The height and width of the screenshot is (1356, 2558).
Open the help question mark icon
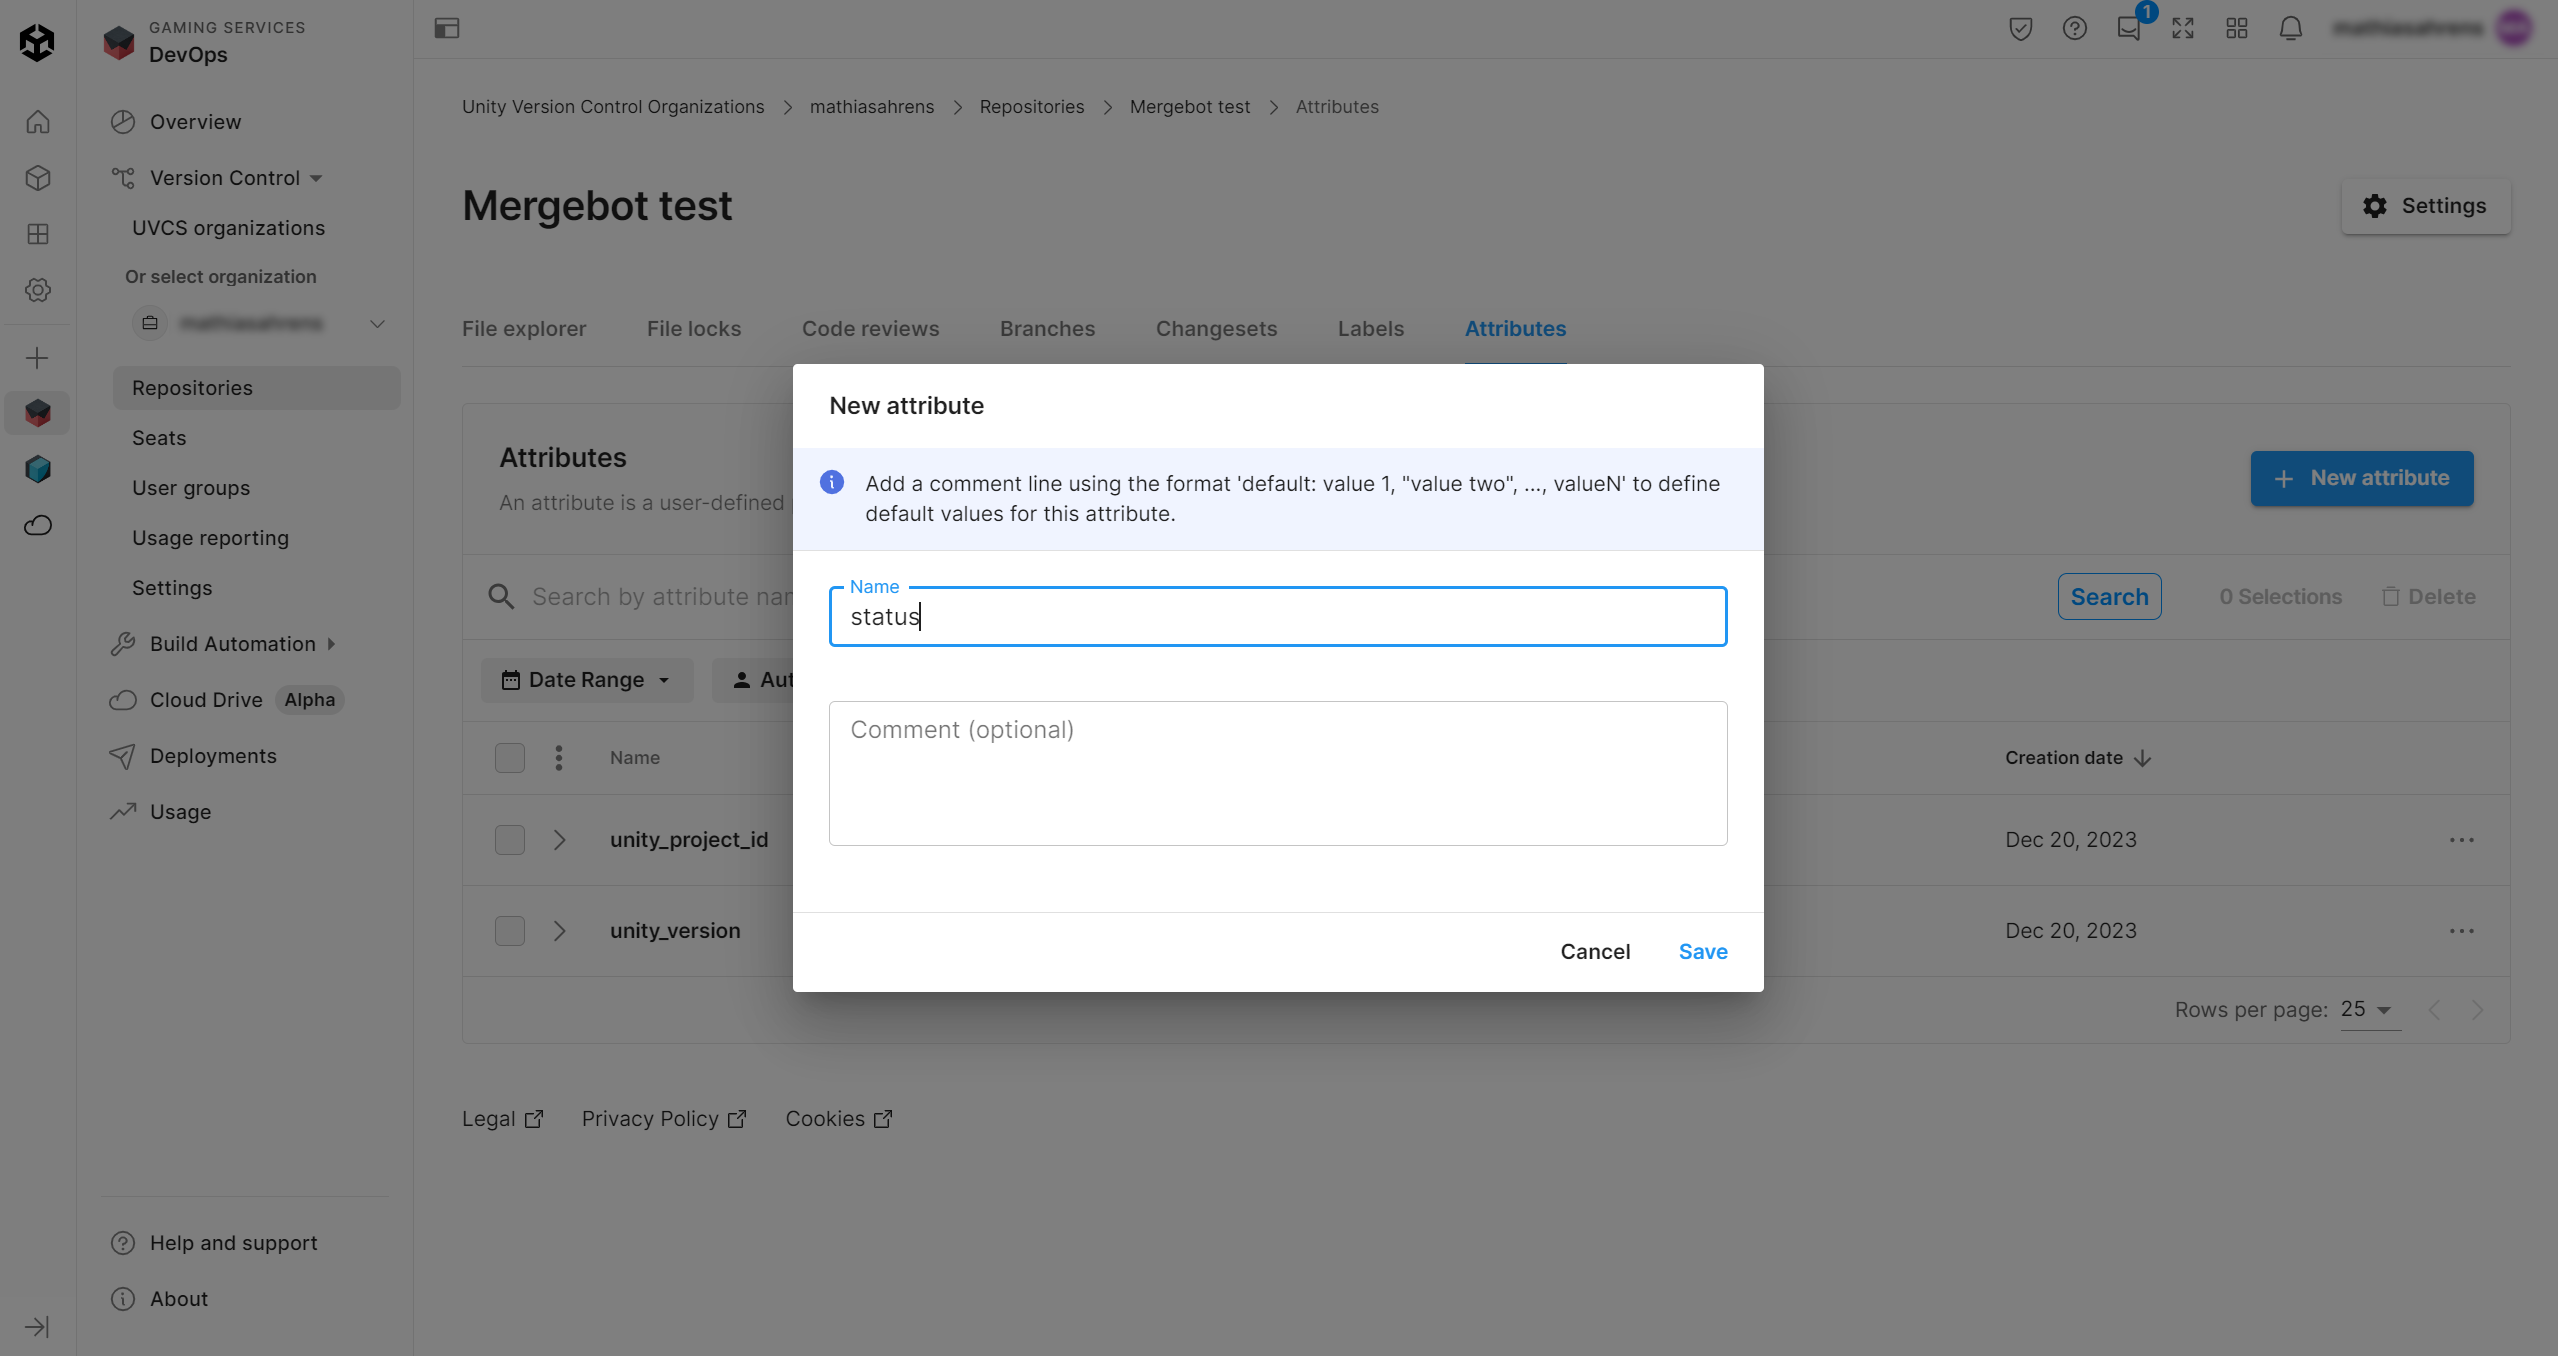[2074, 28]
